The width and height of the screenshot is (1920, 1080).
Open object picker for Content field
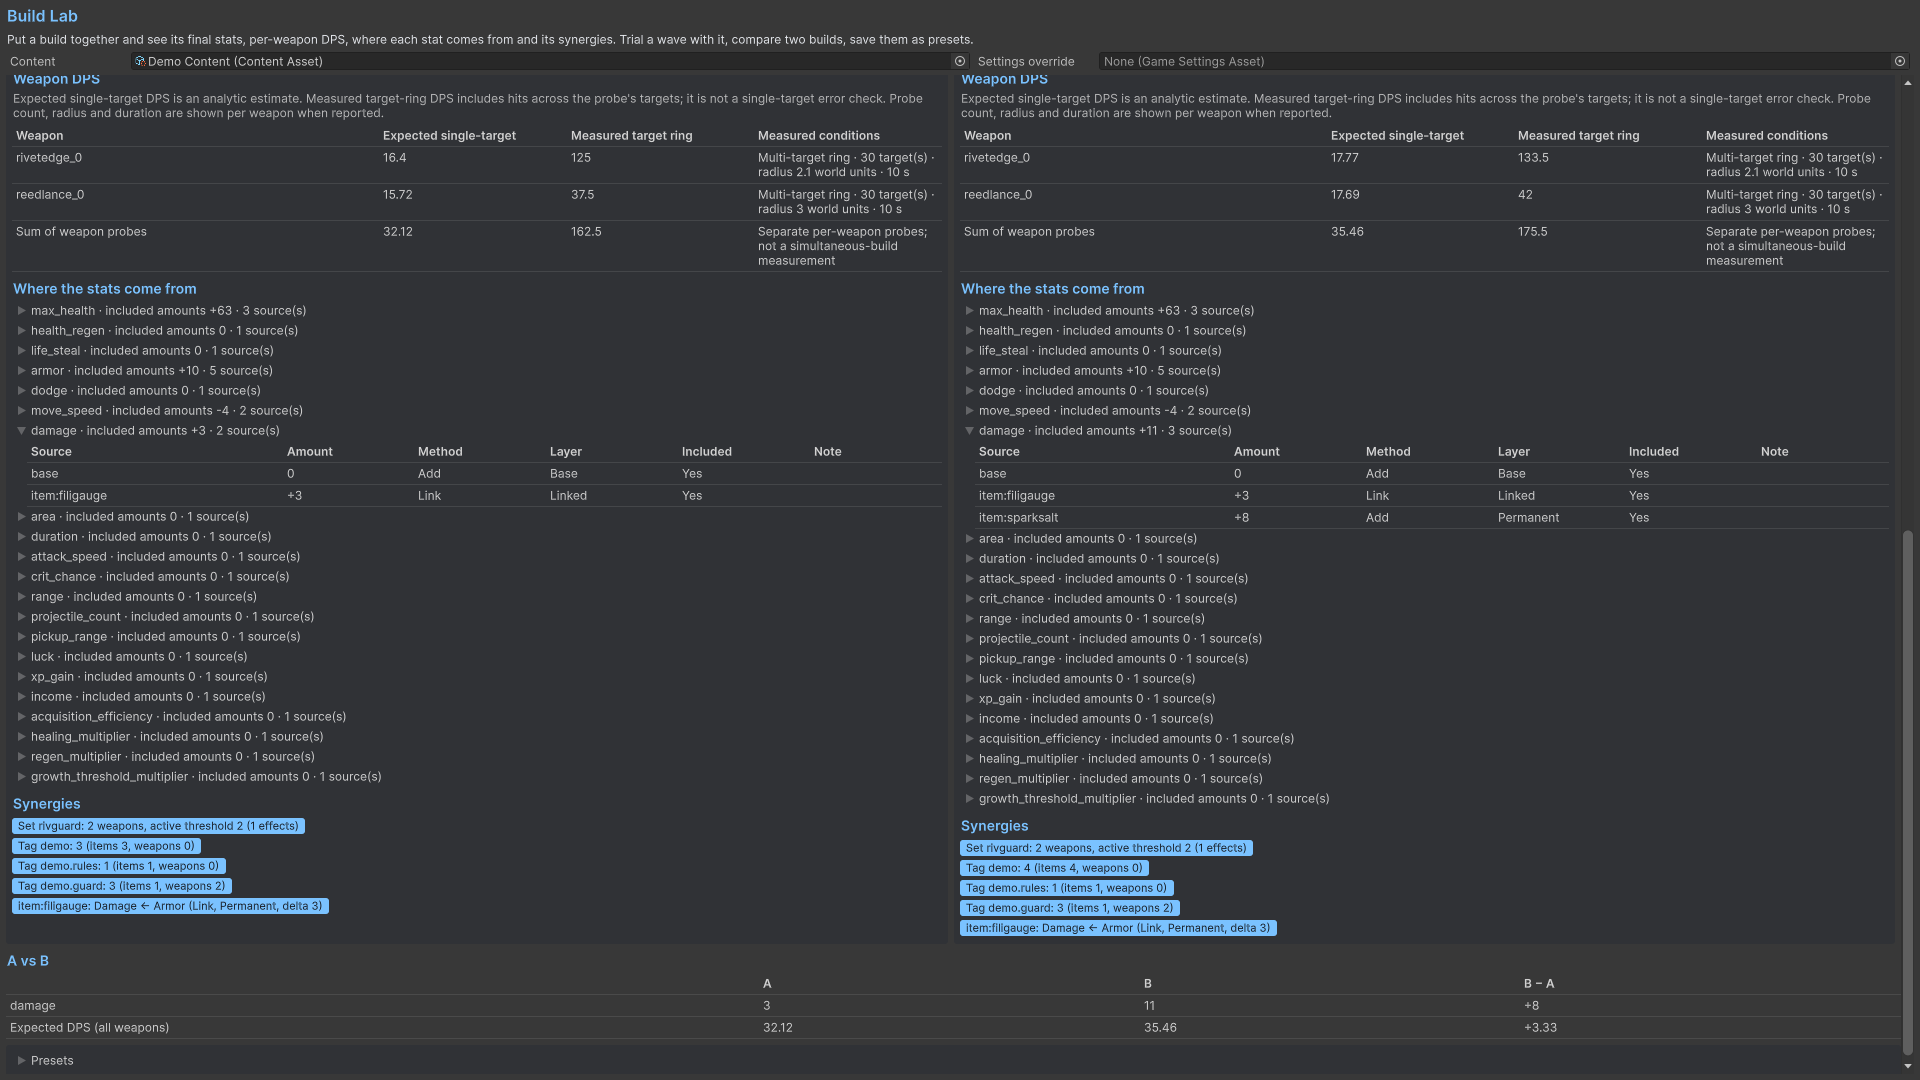pyautogui.click(x=960, y=62)
